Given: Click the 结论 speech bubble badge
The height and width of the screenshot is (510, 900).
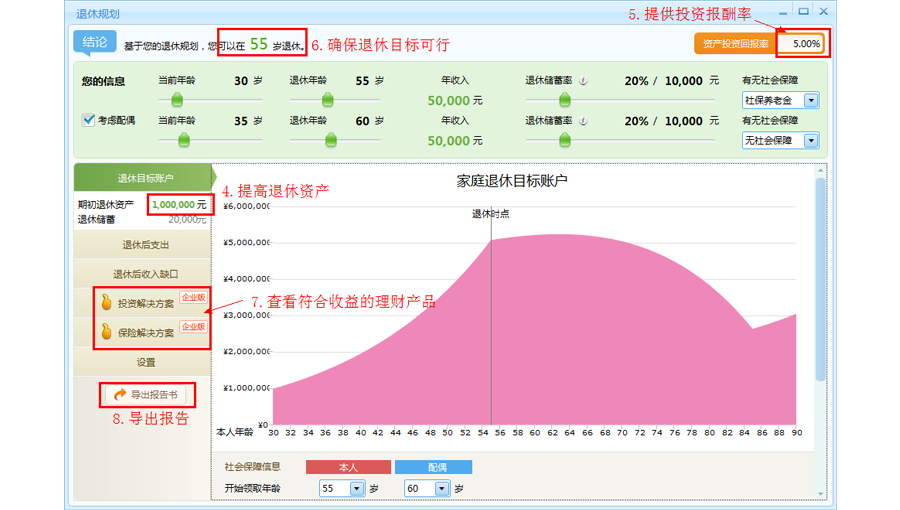Looking at the screenshot, I should 95,42.
